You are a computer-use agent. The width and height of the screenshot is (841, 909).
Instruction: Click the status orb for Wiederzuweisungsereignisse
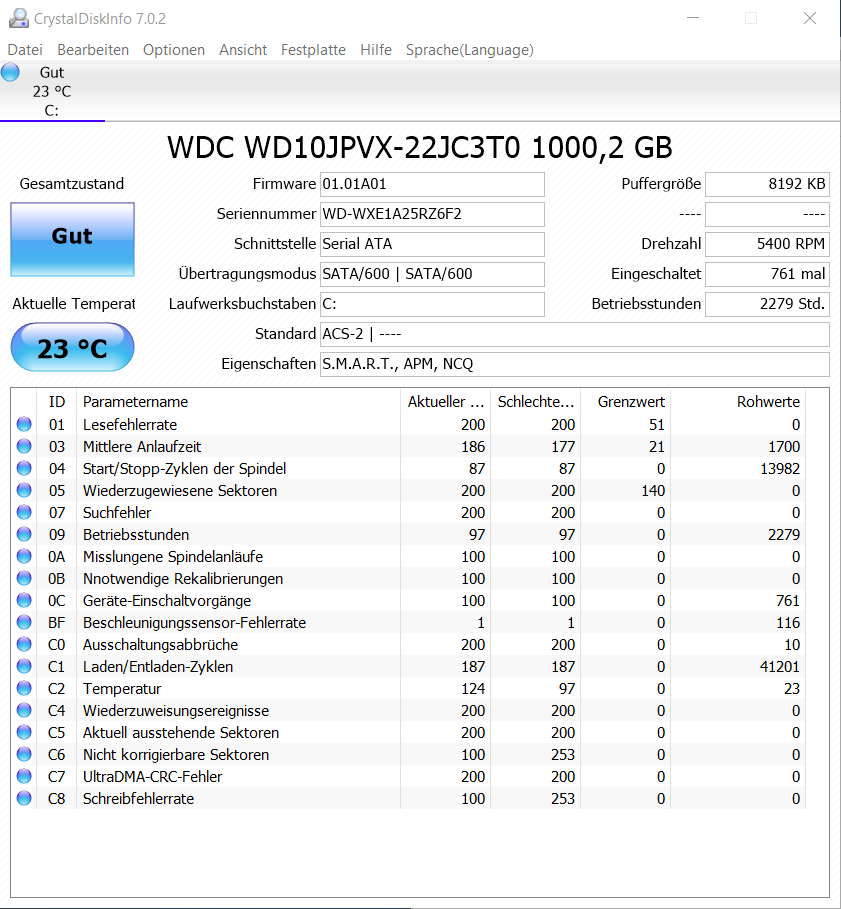coord(24,711)
